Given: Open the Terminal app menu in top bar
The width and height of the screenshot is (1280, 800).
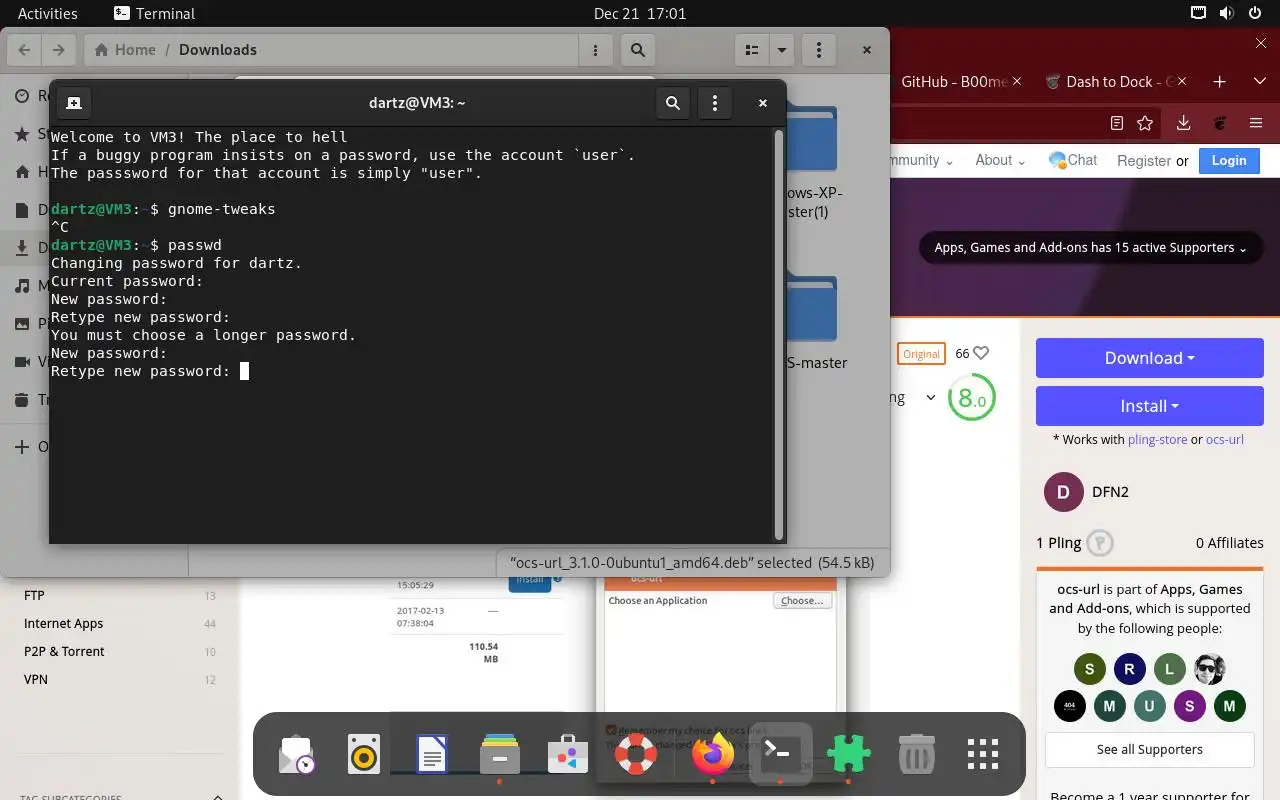Looking at the screenshot, I should coord(155,13).
